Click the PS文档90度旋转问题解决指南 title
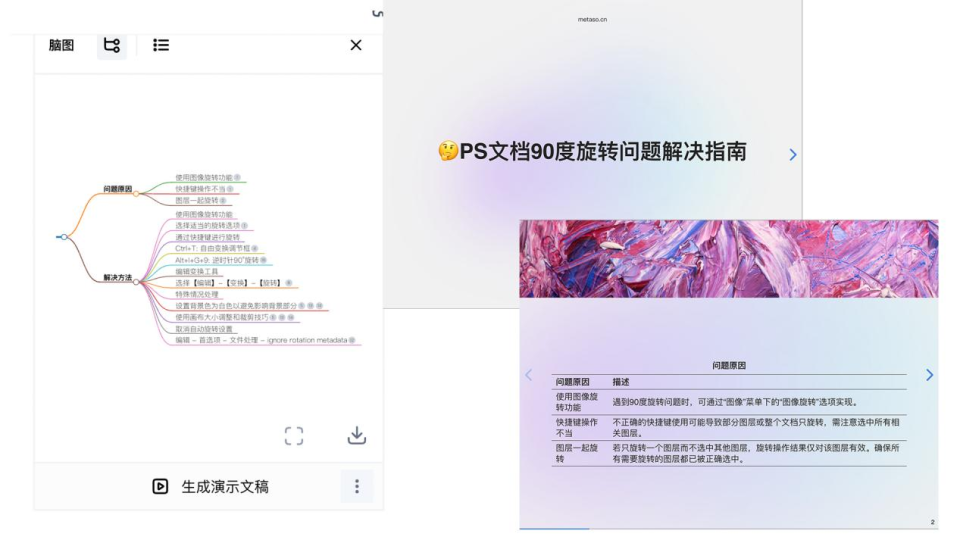The width and height of the screenshot is (960, 540). click(603, 151)
